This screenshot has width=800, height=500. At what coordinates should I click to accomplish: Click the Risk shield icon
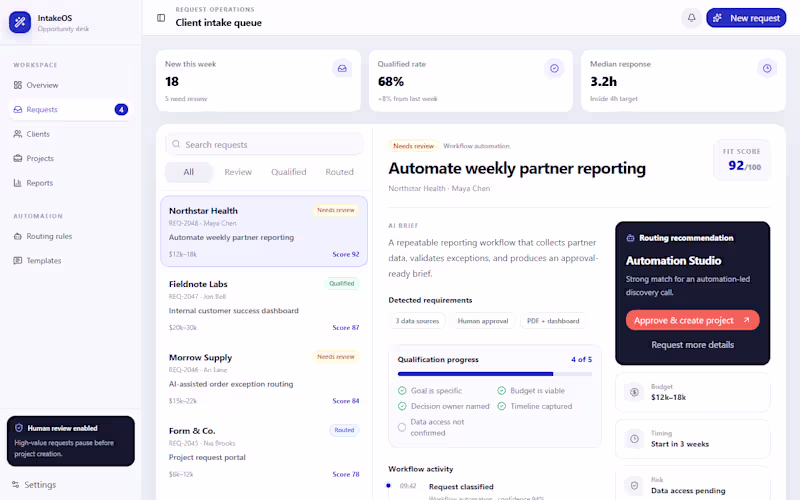(634, 486)
